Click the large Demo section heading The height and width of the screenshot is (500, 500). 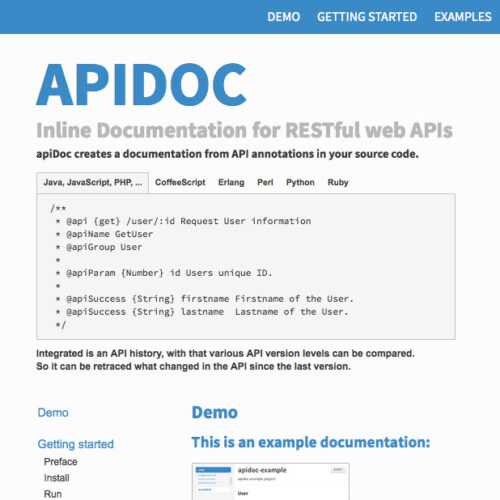point(215,412)
